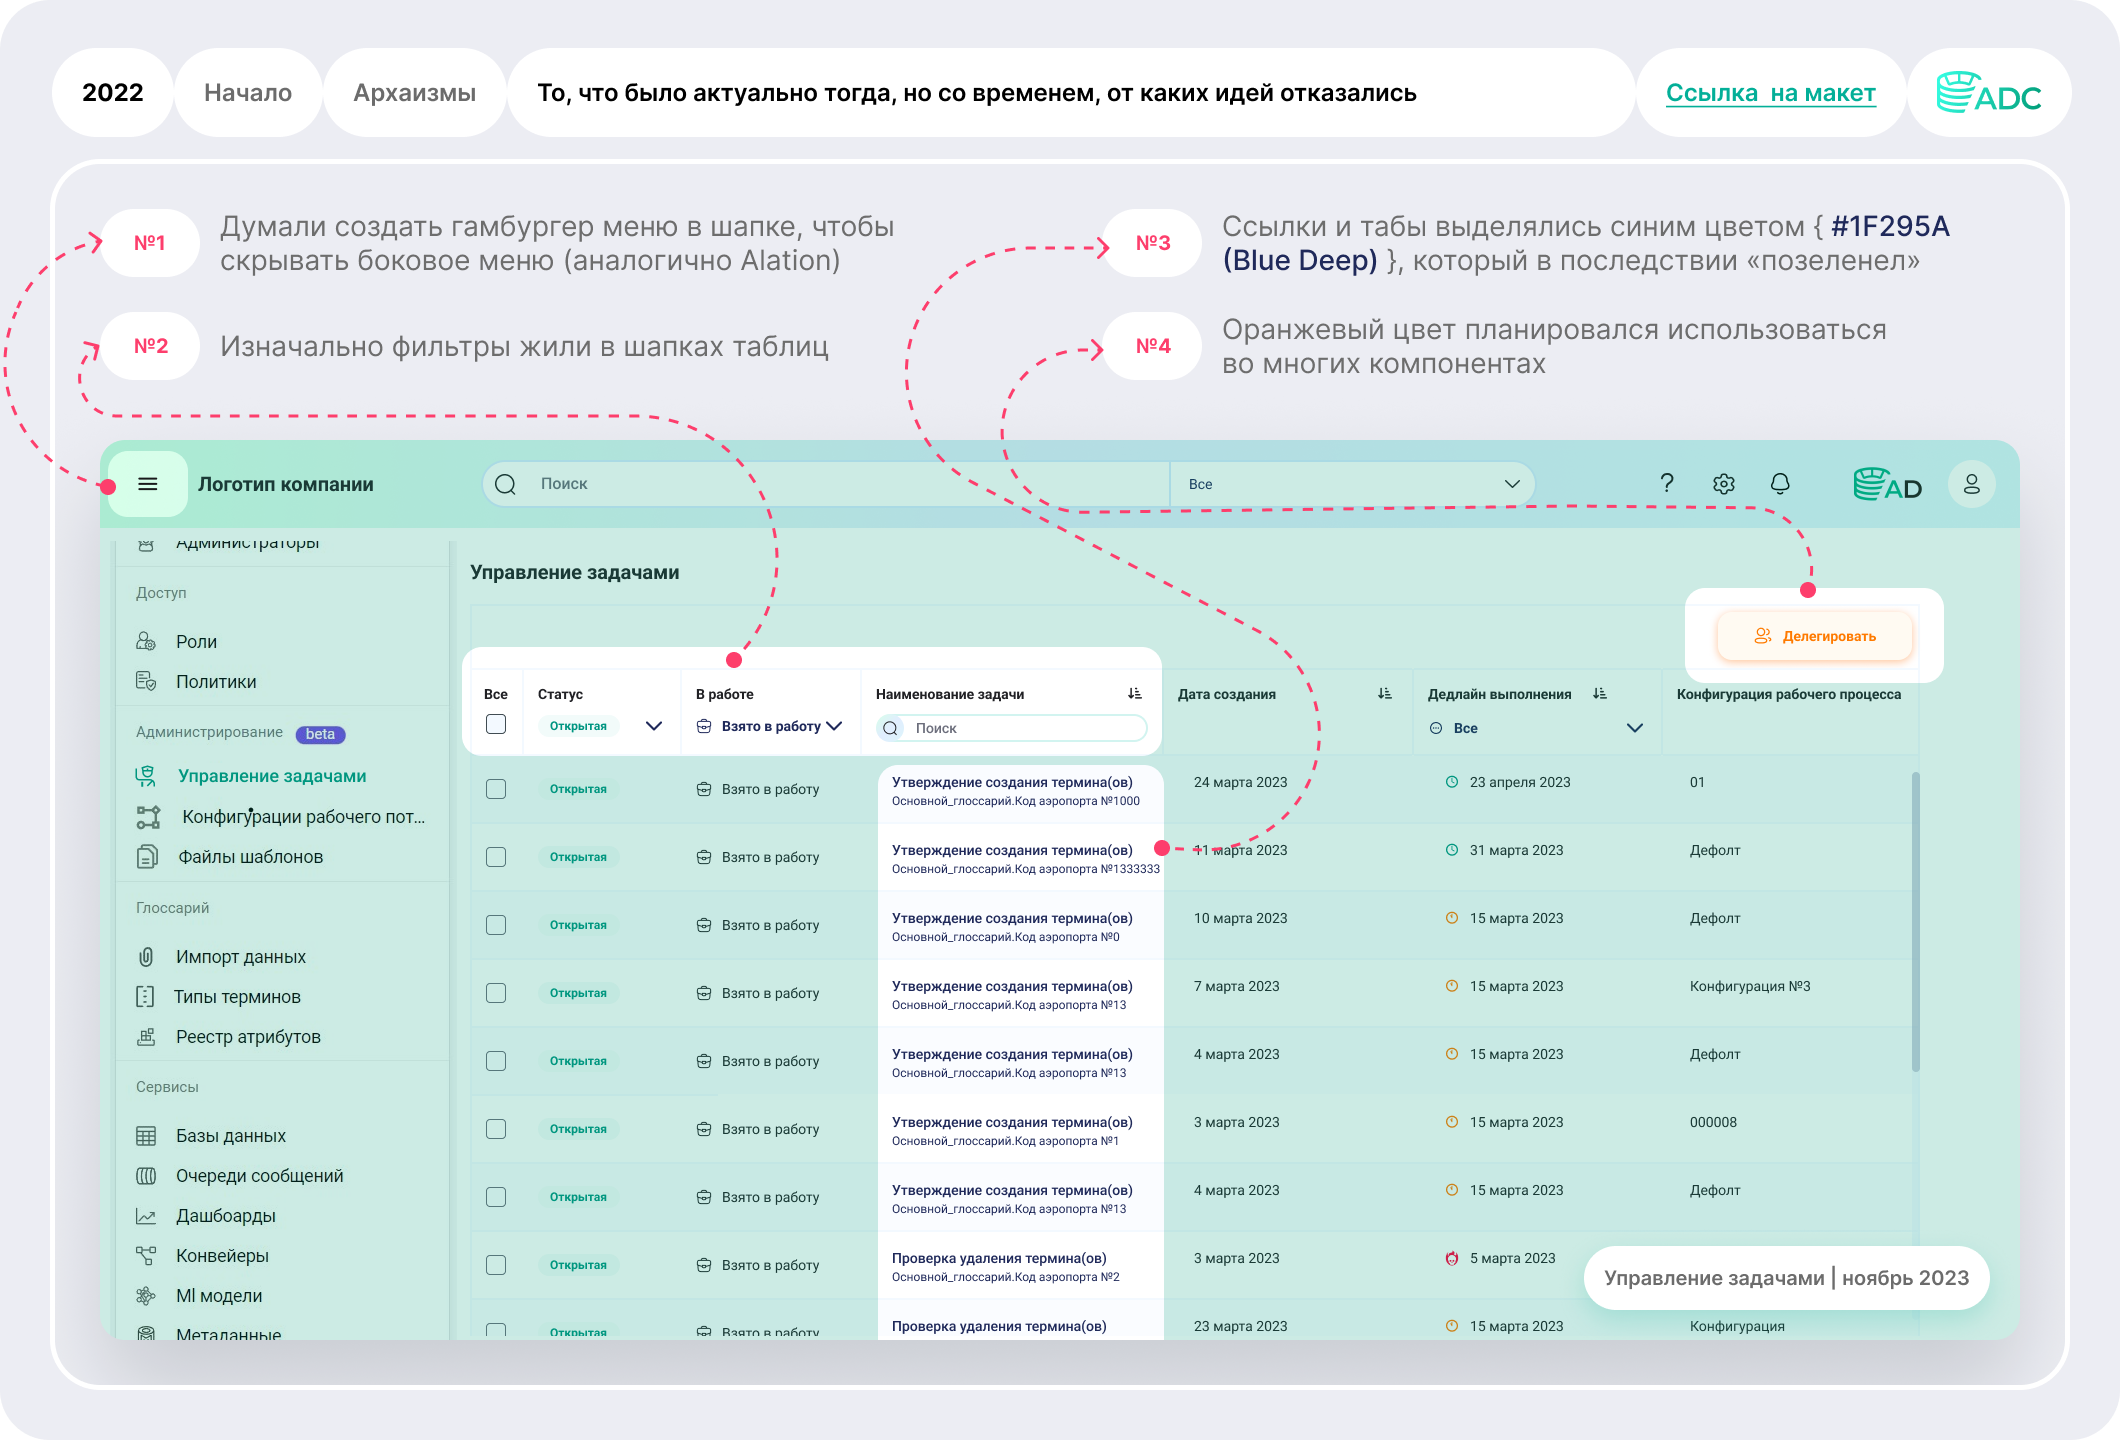Open Базы данных in the sidebar

pos(231,1136)
